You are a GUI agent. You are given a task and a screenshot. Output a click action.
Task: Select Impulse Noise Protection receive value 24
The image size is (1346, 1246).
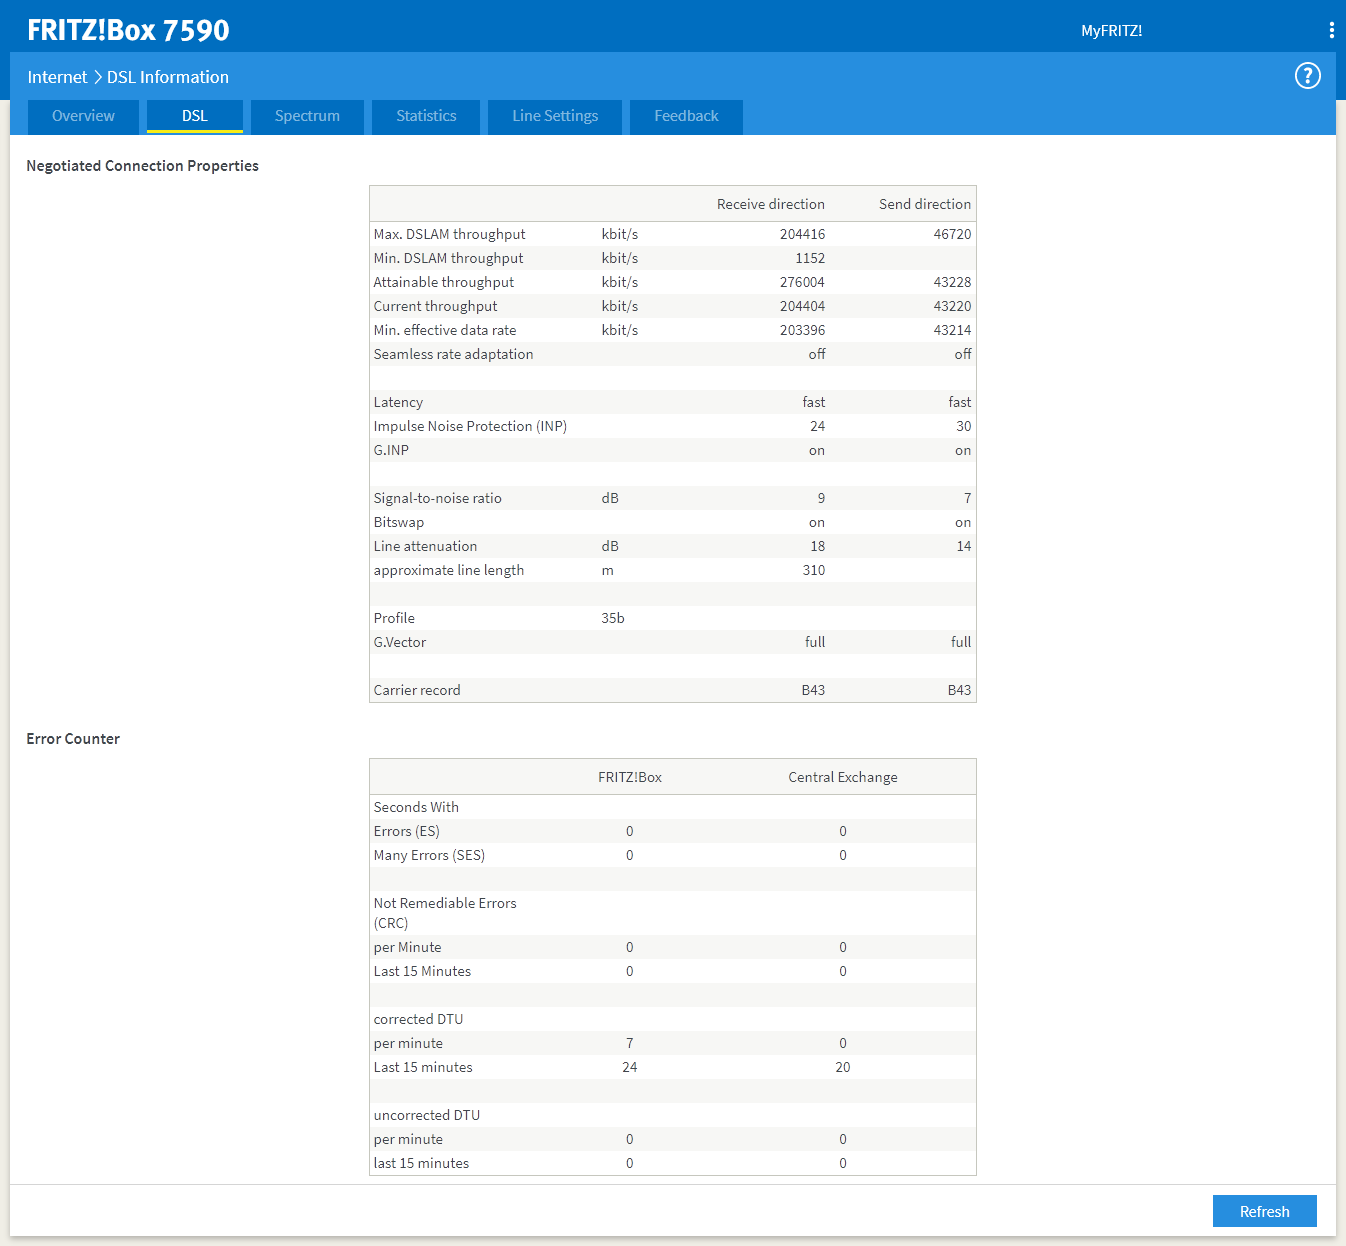[x=817, y=426]
